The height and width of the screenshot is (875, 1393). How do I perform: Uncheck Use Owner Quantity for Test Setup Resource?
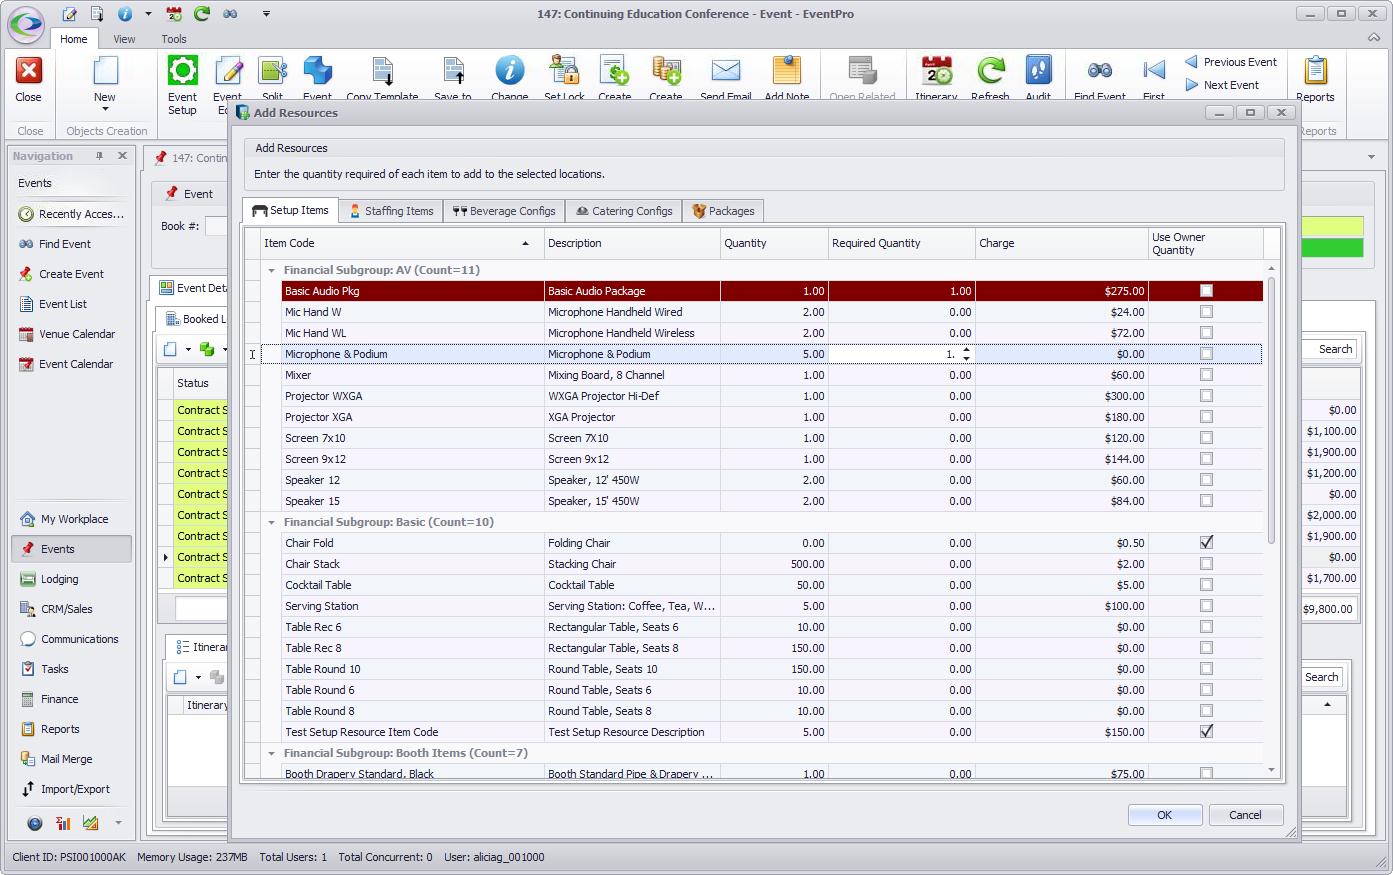click(1206, 732)
